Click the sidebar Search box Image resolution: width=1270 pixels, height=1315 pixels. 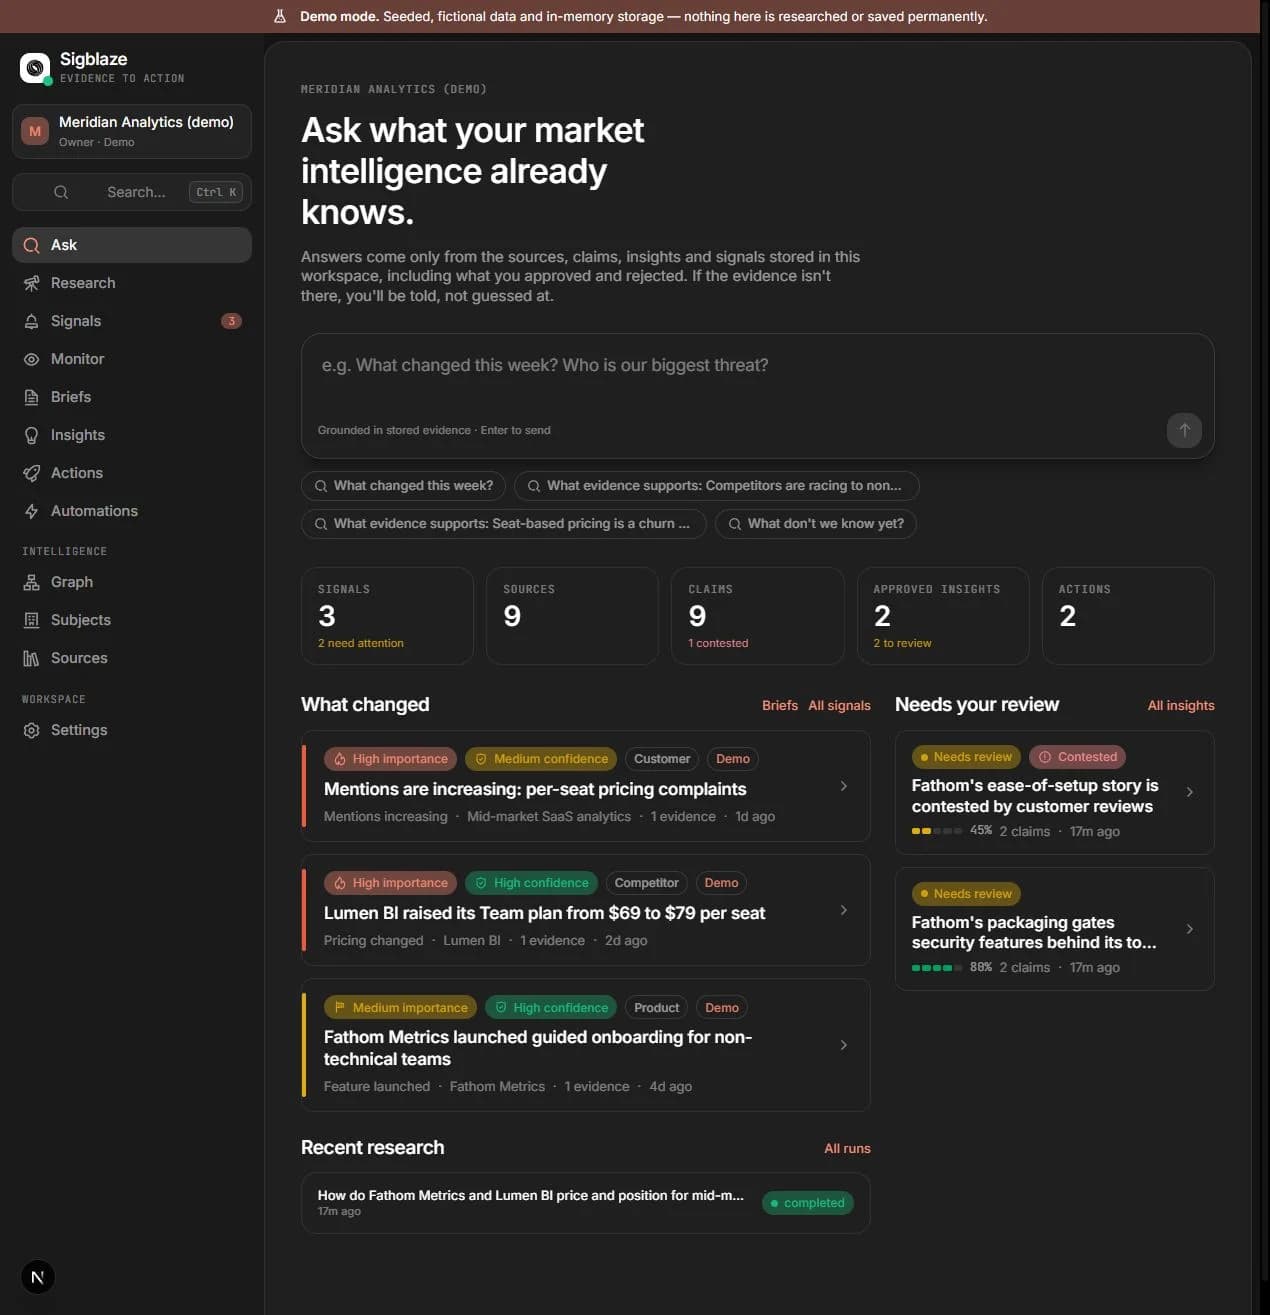pos(132,192)
